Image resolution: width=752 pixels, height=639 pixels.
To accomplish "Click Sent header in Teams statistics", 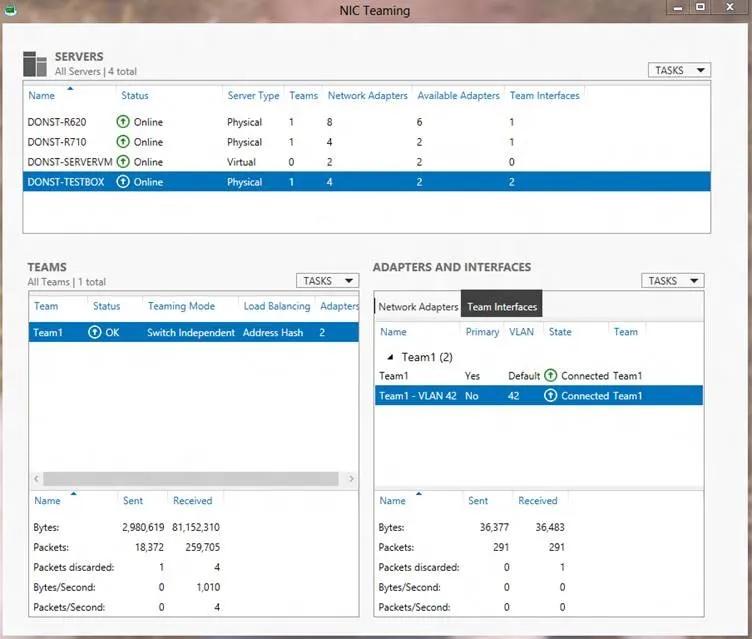I will pos(133,501).
